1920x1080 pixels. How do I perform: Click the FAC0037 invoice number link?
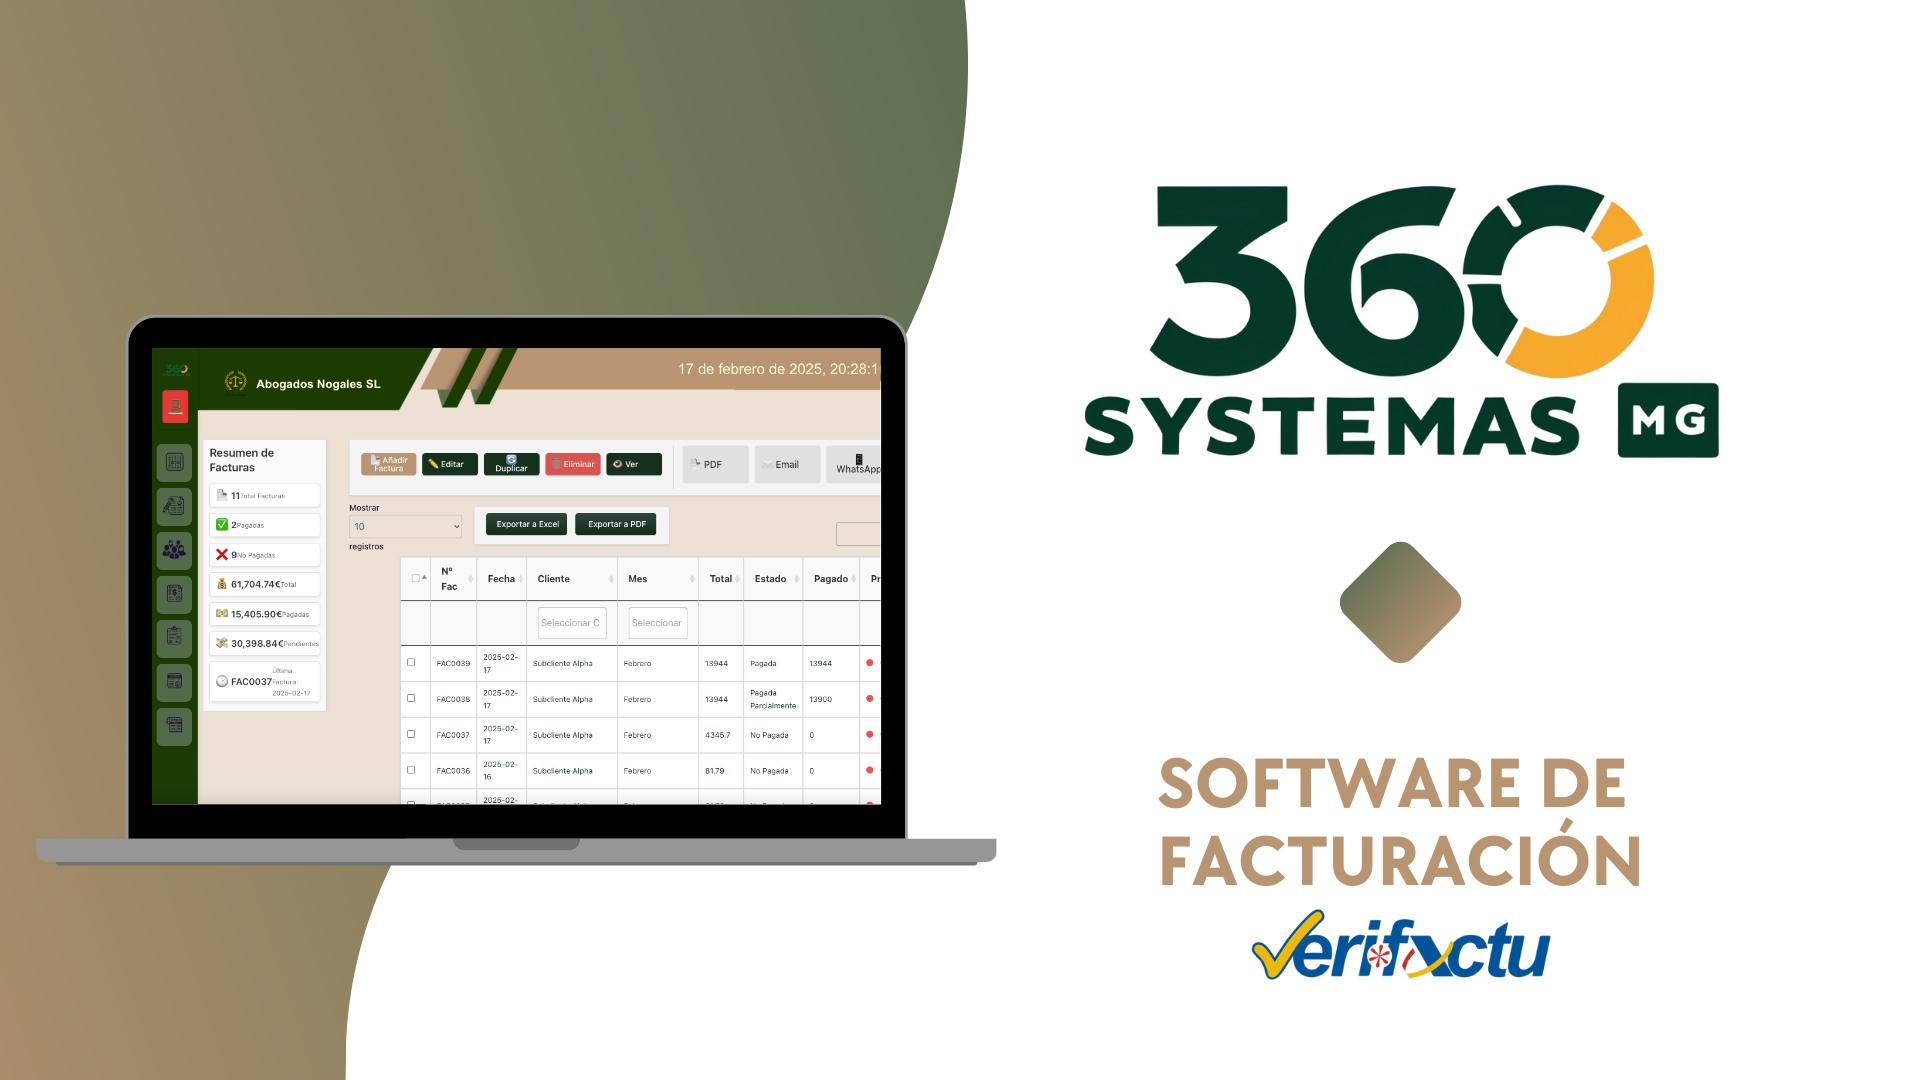(448, 735)
